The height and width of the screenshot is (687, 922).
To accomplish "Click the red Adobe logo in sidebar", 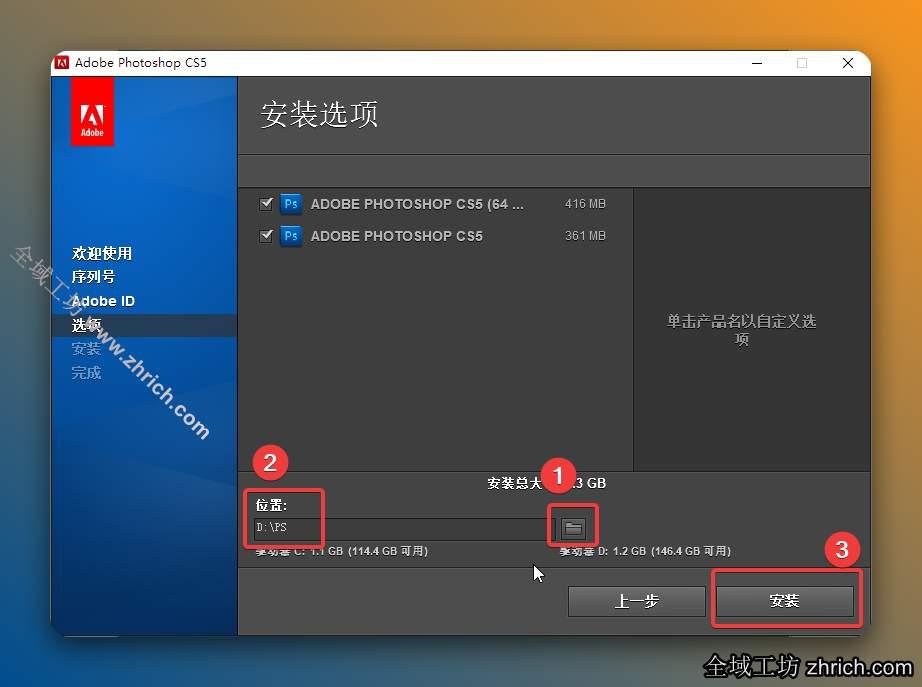I will point(92,114).
